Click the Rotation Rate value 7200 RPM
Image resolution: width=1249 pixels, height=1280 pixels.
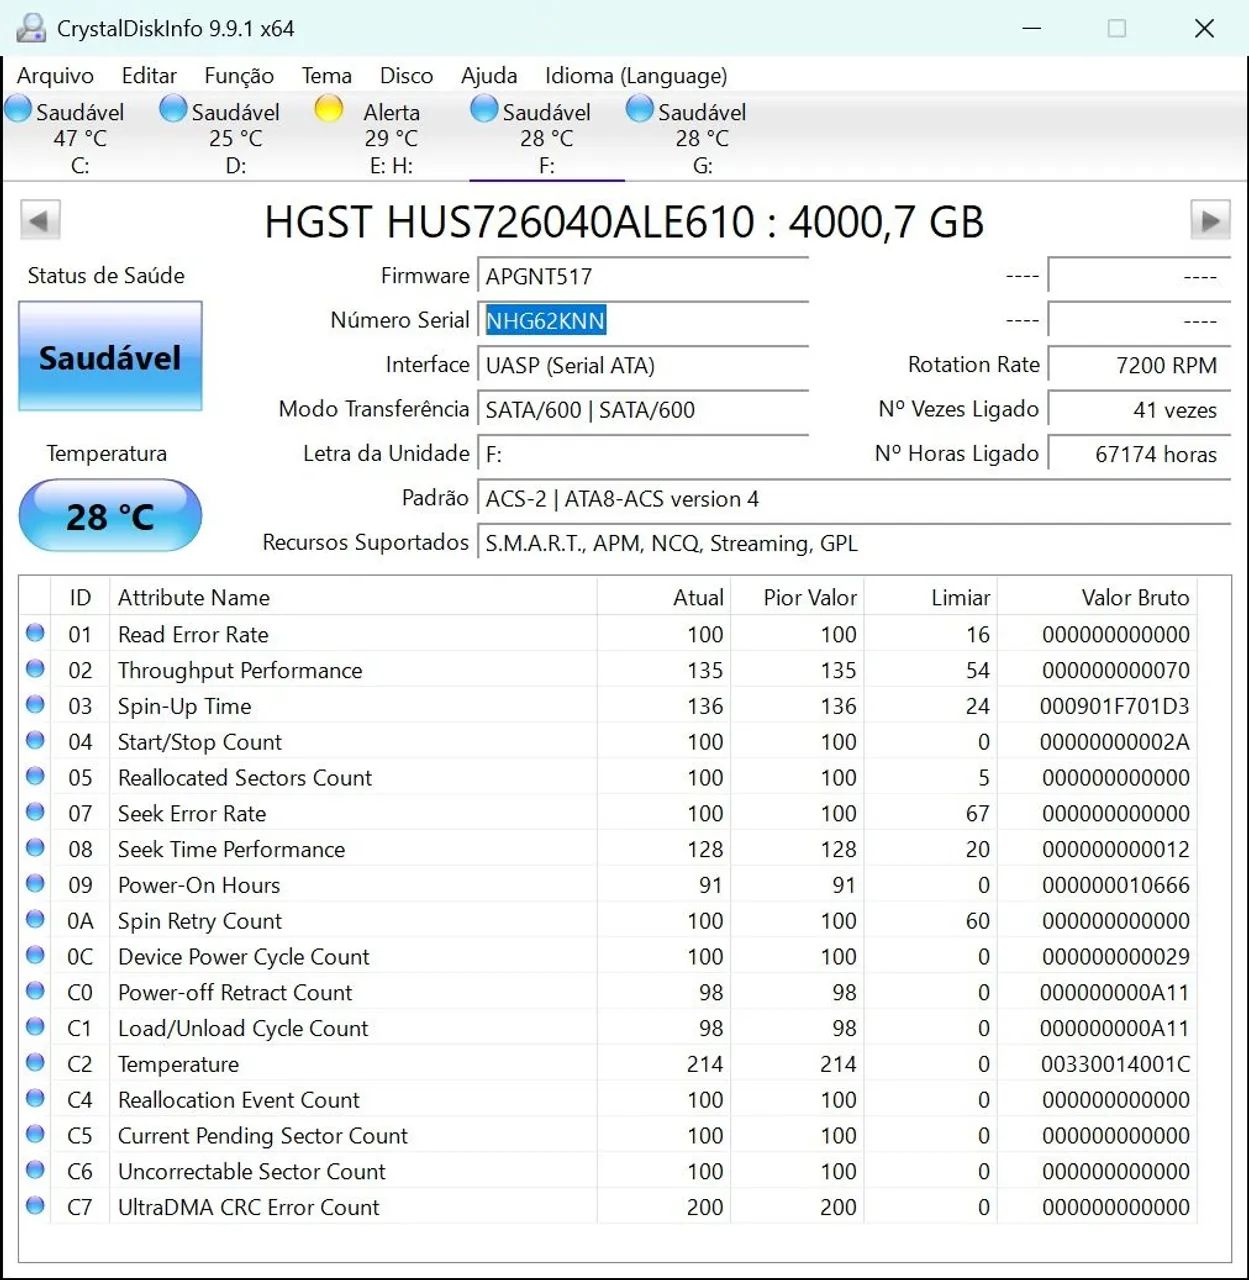pos(1139,365)
